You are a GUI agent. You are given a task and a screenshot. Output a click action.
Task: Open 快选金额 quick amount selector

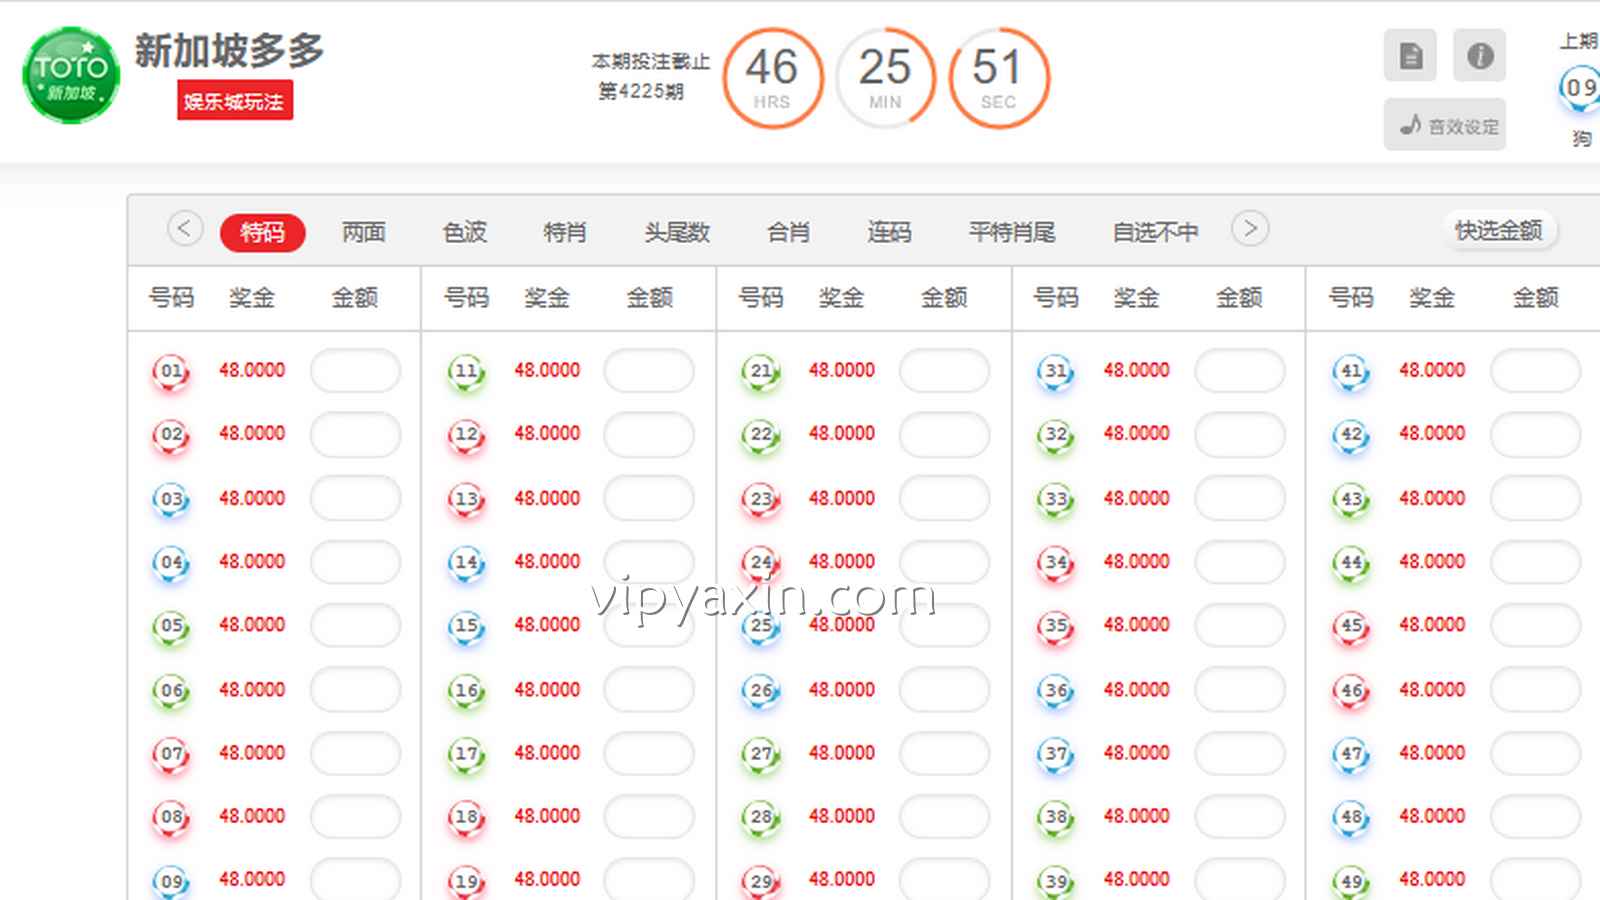1498,231
